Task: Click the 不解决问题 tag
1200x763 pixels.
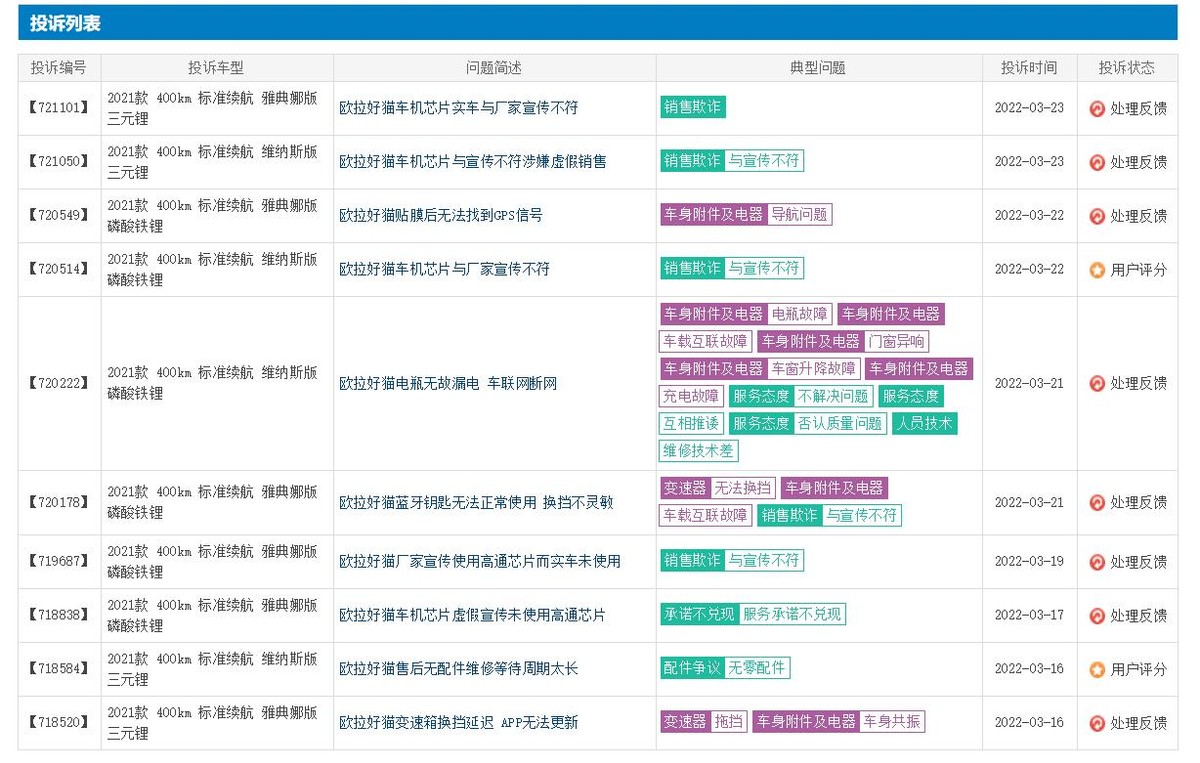Action: click(x=834, y=396)
